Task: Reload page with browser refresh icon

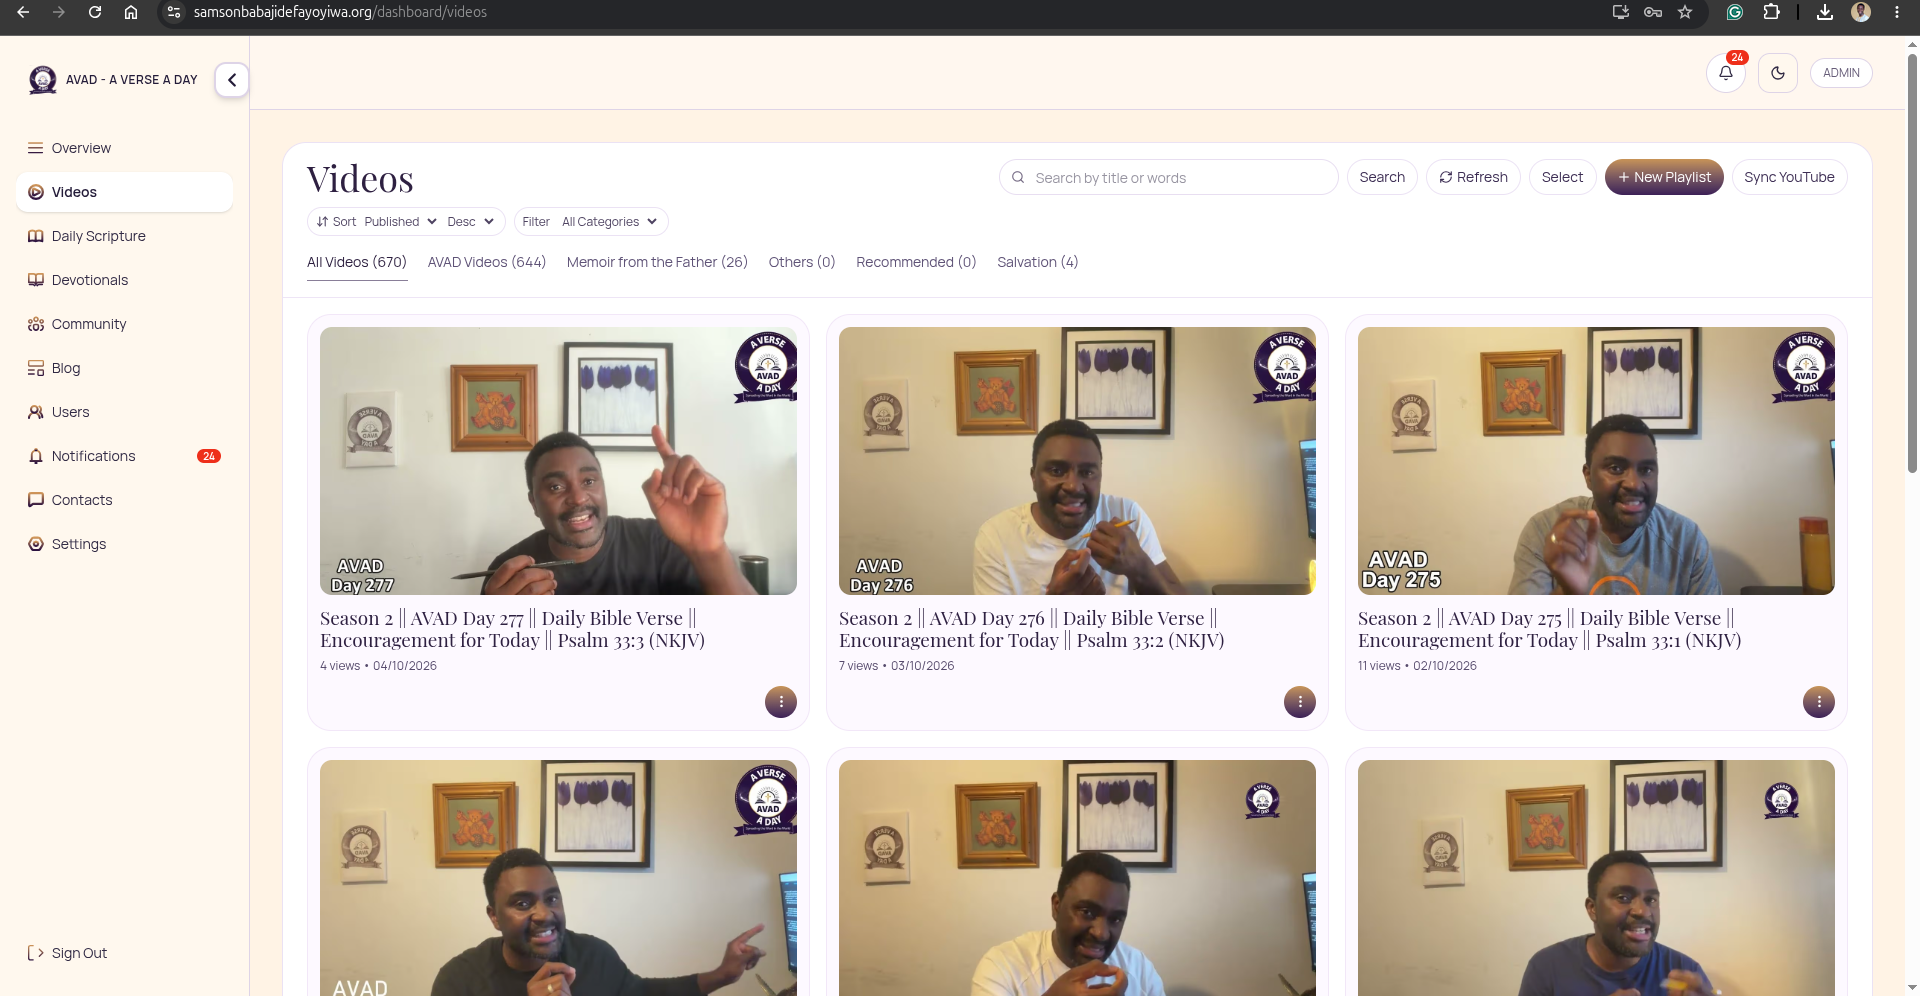Action: [95, 12]
